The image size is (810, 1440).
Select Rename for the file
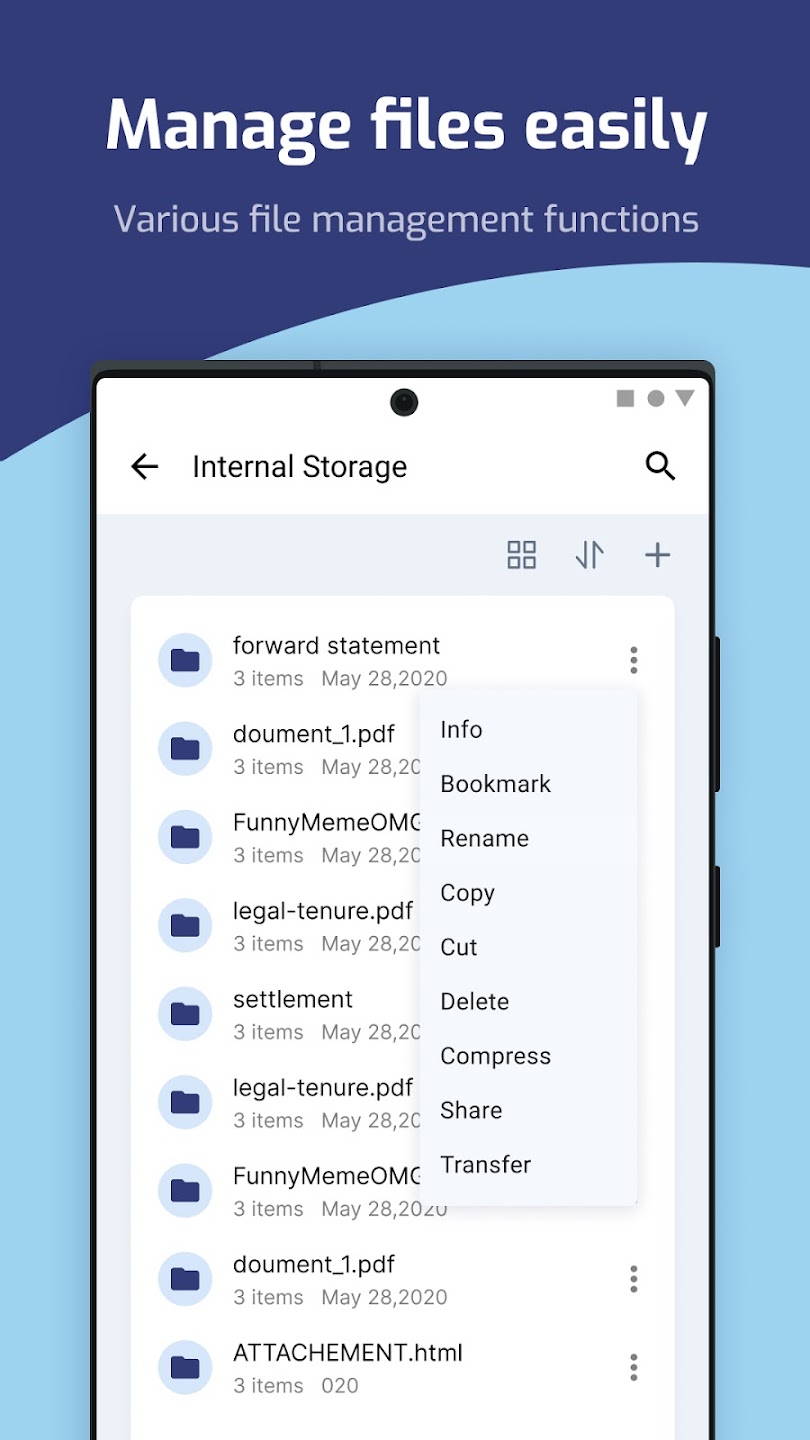click(x=485, y=838)
